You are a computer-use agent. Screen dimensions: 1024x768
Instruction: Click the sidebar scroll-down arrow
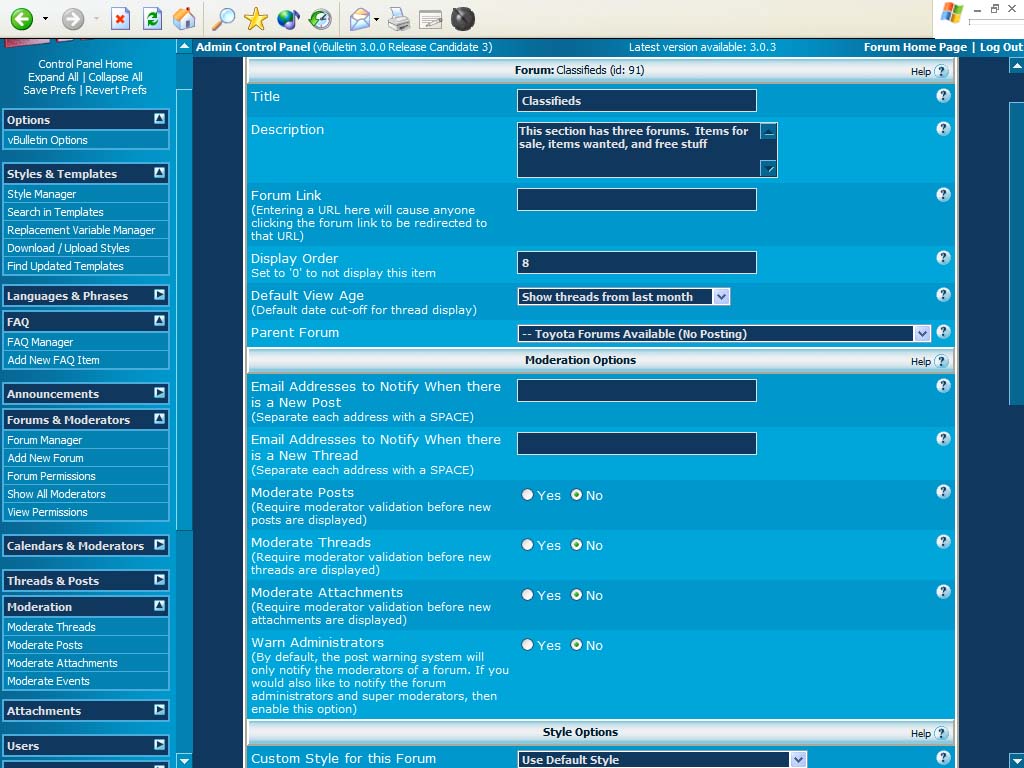click(185, 761)
